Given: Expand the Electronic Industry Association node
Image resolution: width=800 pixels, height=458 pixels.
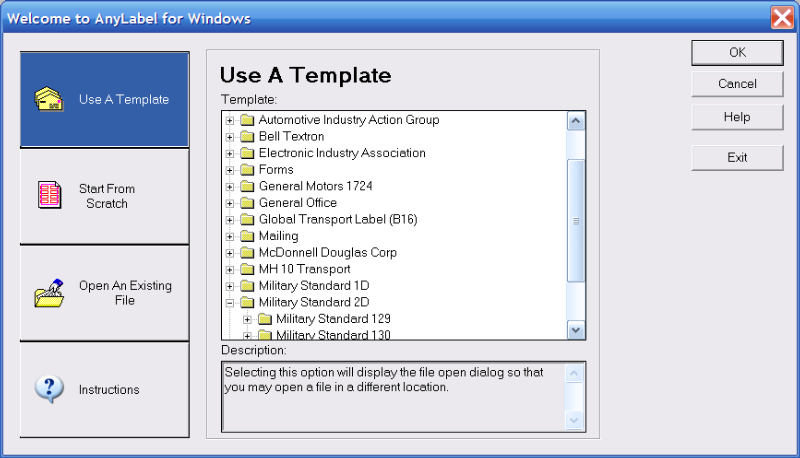Looking at the screenshot, I should point(230,154).
